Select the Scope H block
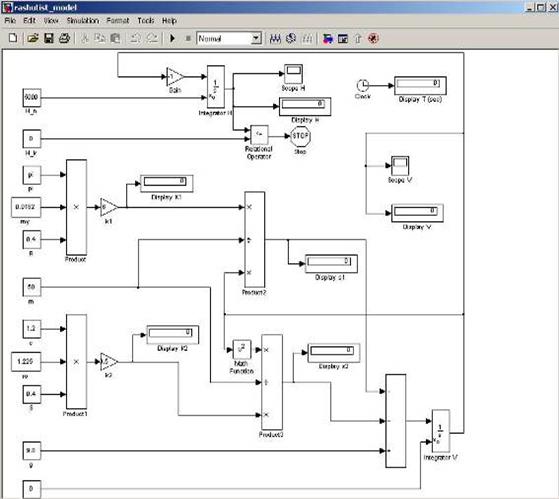 click(x=293, y=74)
